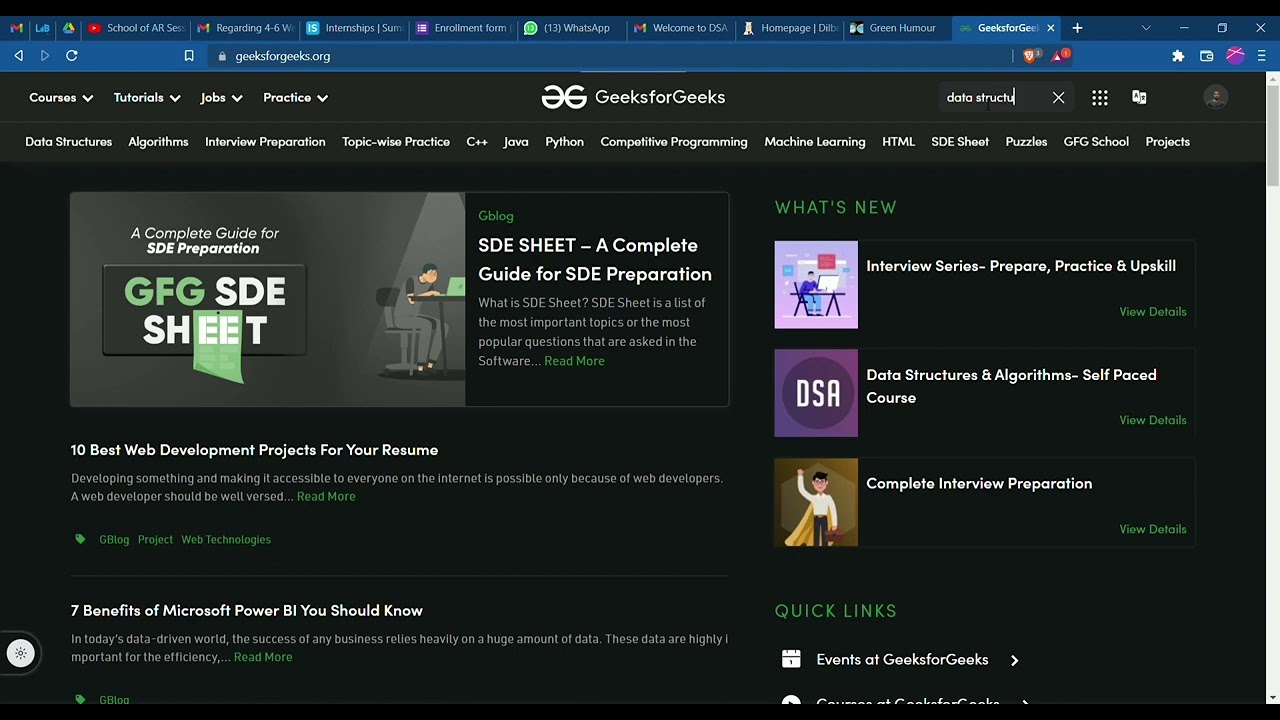Expand the Tutorials dropdown menu

point(147,97)
